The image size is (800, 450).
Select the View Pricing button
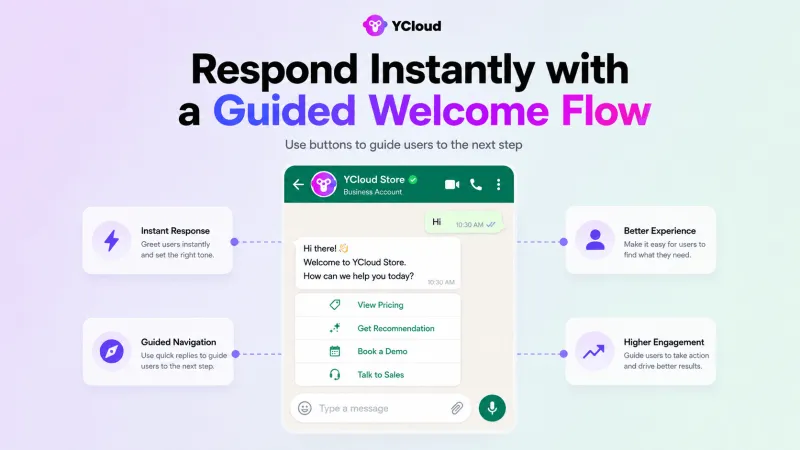coord(378,305)
